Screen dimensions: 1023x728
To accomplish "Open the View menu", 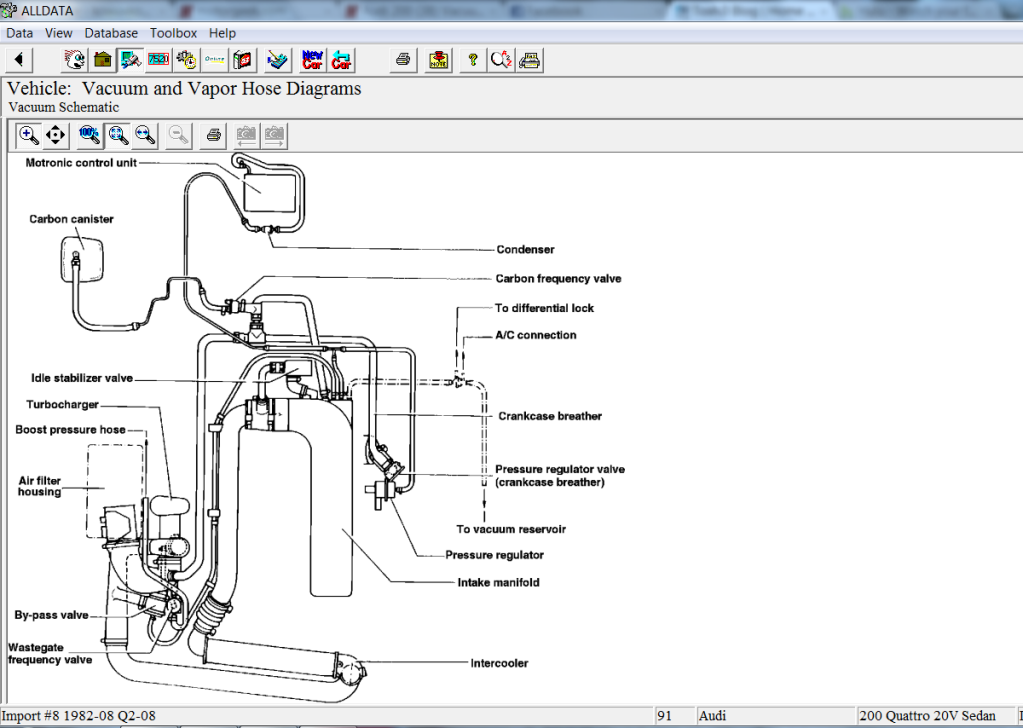I will [x=58, y=33].
